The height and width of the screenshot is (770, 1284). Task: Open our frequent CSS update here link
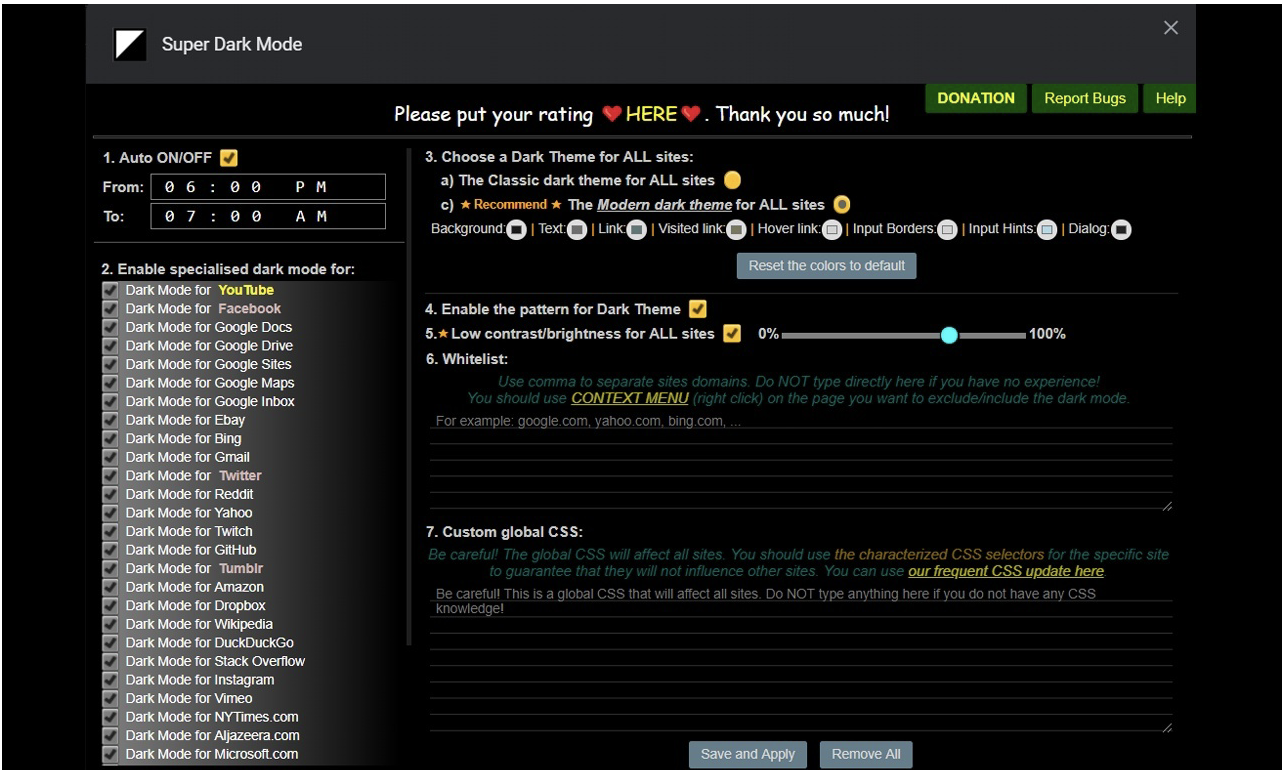(x=1006, y=571)
